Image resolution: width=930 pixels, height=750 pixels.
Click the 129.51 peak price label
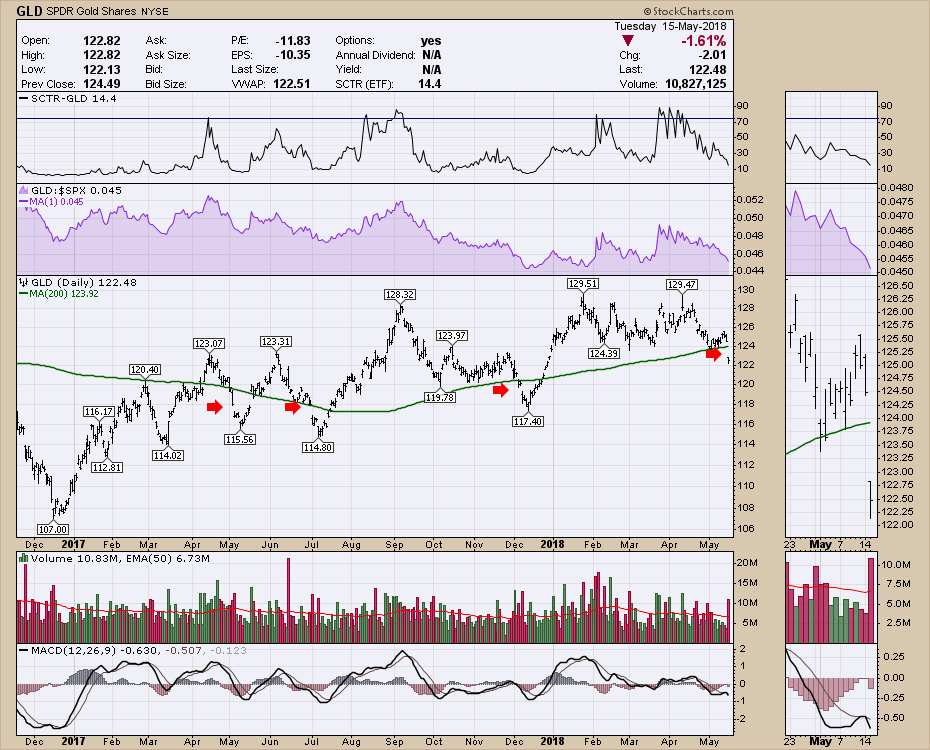(582, 283)
